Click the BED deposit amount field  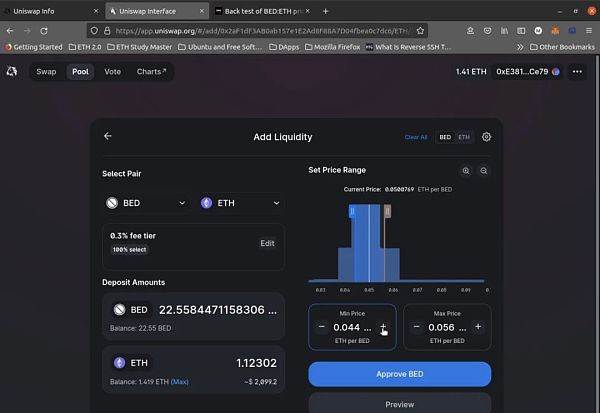(x=218, y=310)
